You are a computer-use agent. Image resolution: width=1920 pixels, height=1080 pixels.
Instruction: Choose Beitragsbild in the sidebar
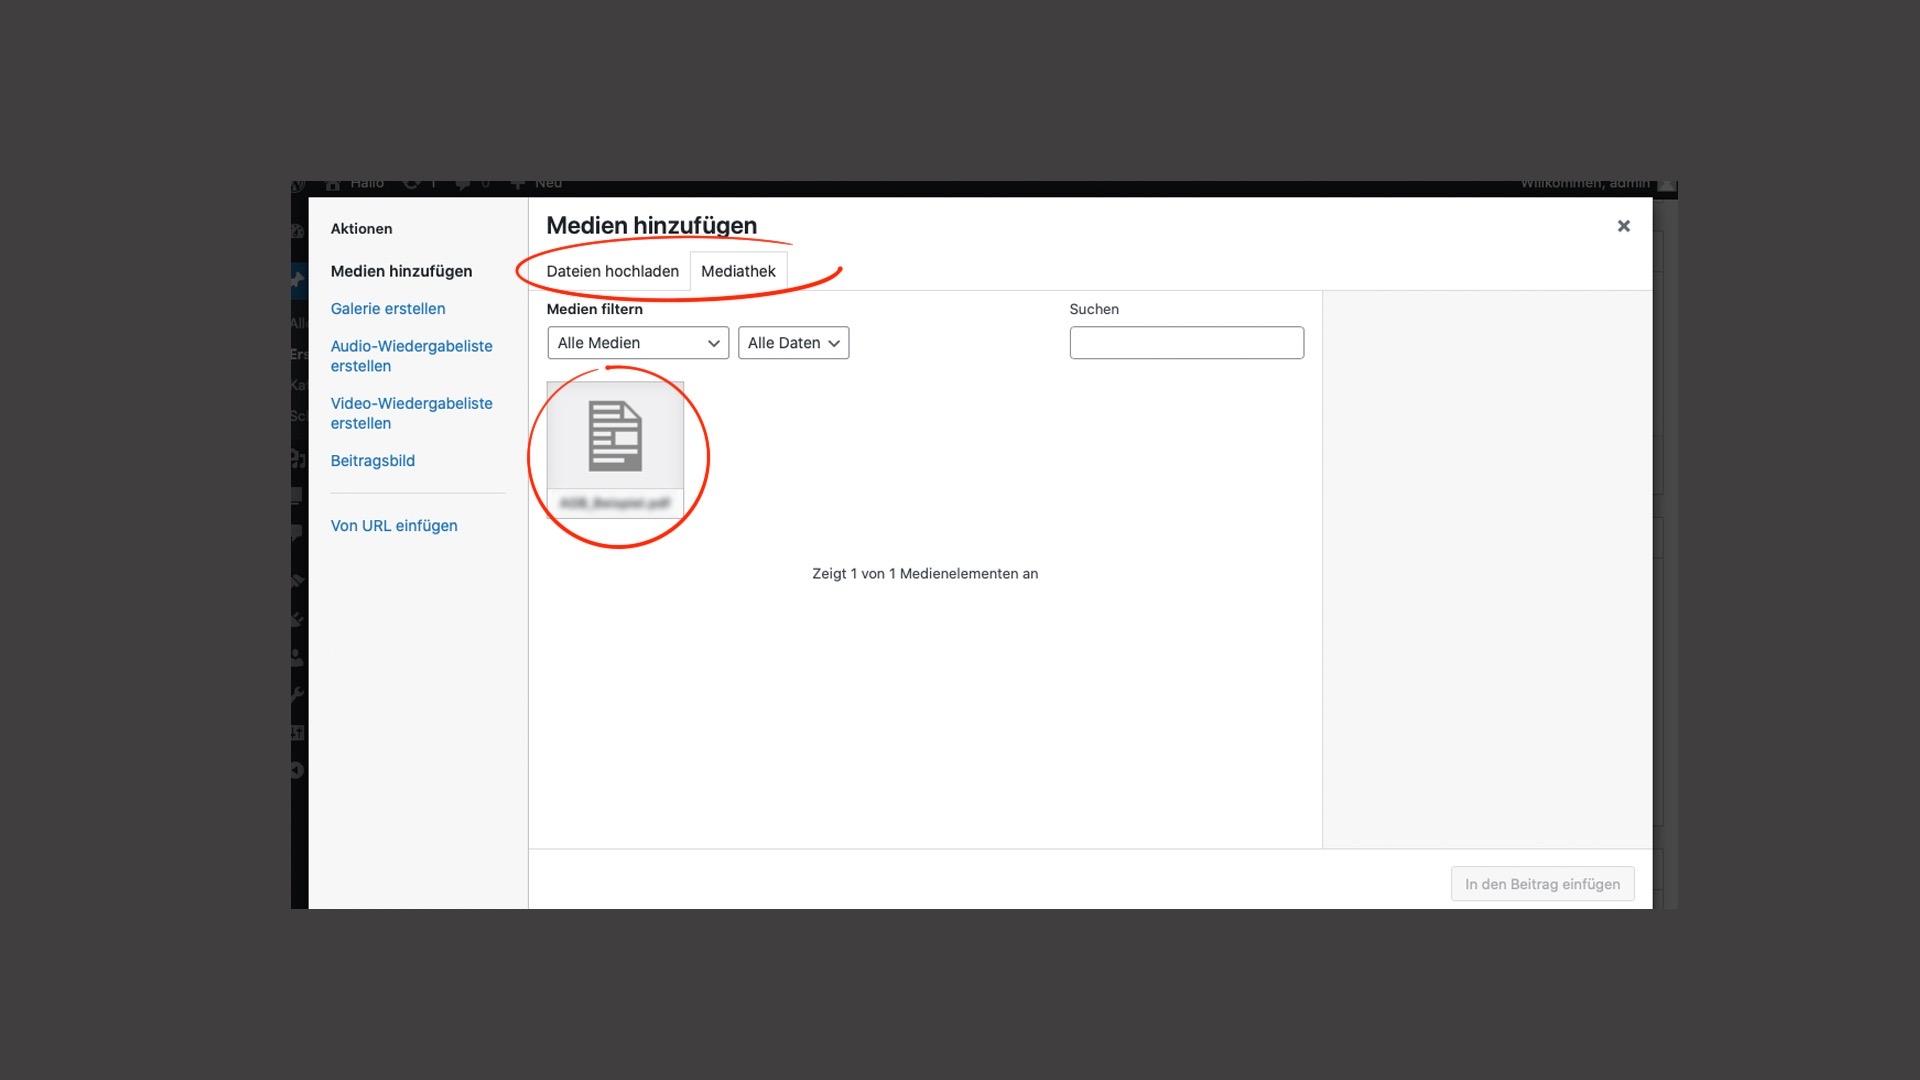coord(372,461)
